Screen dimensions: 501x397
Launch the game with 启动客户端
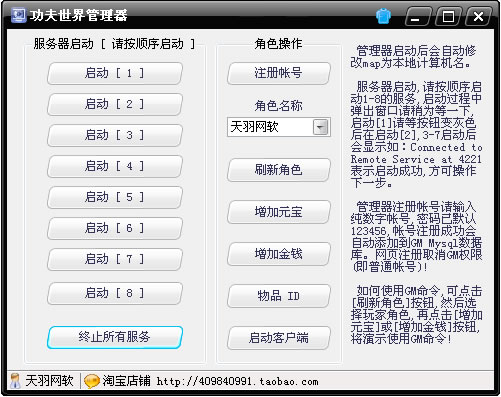pyautogui.click(x=279, y=338)
